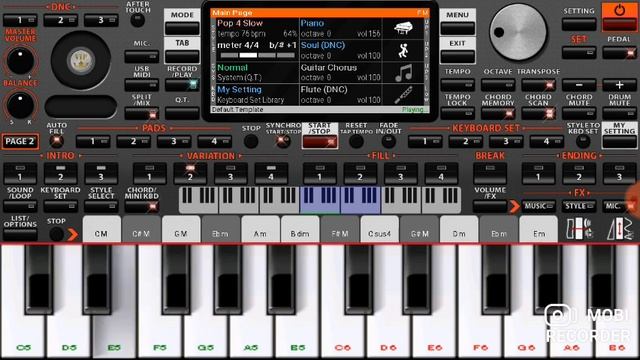Select Intro 2
640x360 pixels.
[60, 173]
